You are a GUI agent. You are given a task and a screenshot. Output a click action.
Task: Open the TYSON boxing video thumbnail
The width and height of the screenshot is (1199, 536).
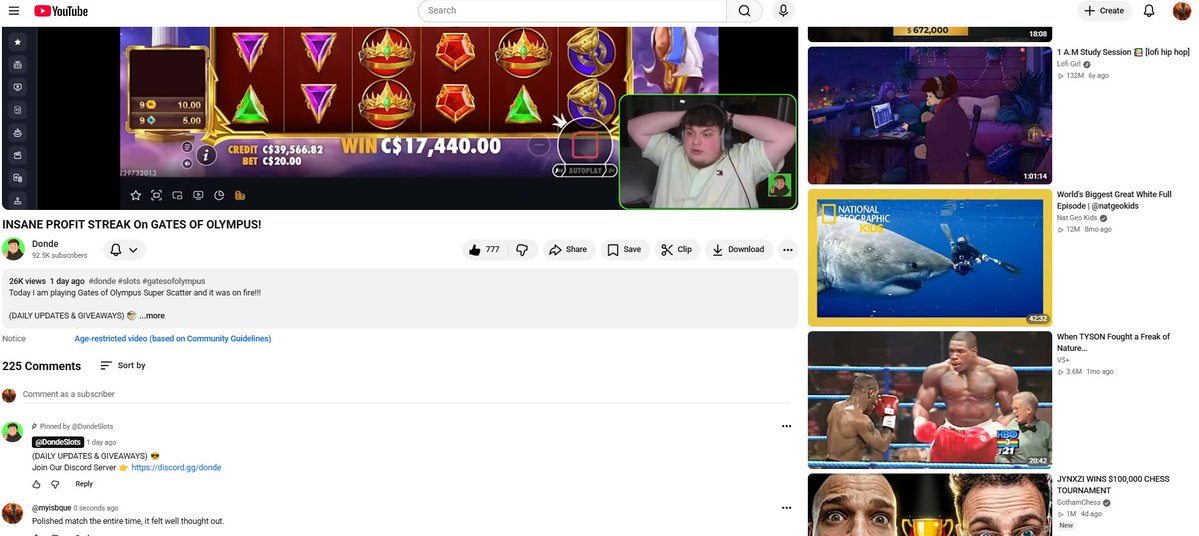click(x=930, y=400)
